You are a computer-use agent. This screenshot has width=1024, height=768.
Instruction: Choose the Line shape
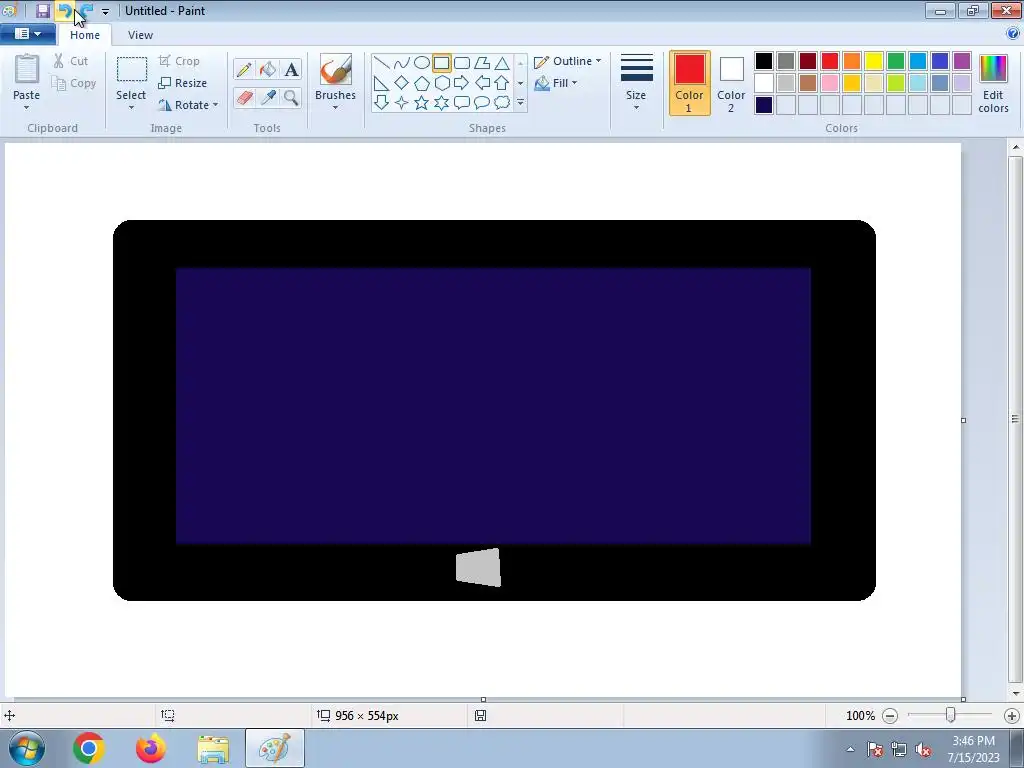coord(381,63)
